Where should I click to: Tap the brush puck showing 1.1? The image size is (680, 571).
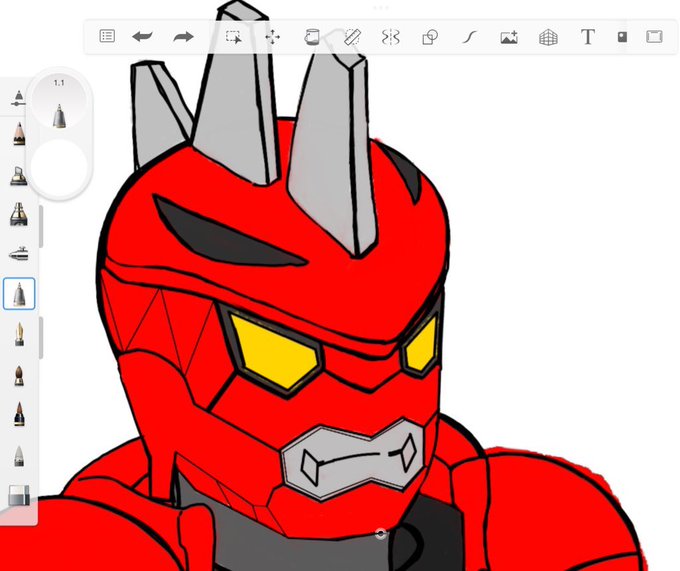tap(59, 104)
